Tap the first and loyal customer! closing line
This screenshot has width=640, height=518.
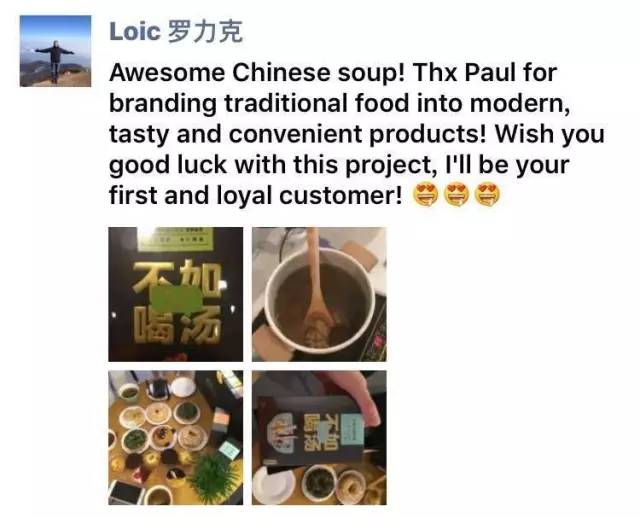click(256, 196)
